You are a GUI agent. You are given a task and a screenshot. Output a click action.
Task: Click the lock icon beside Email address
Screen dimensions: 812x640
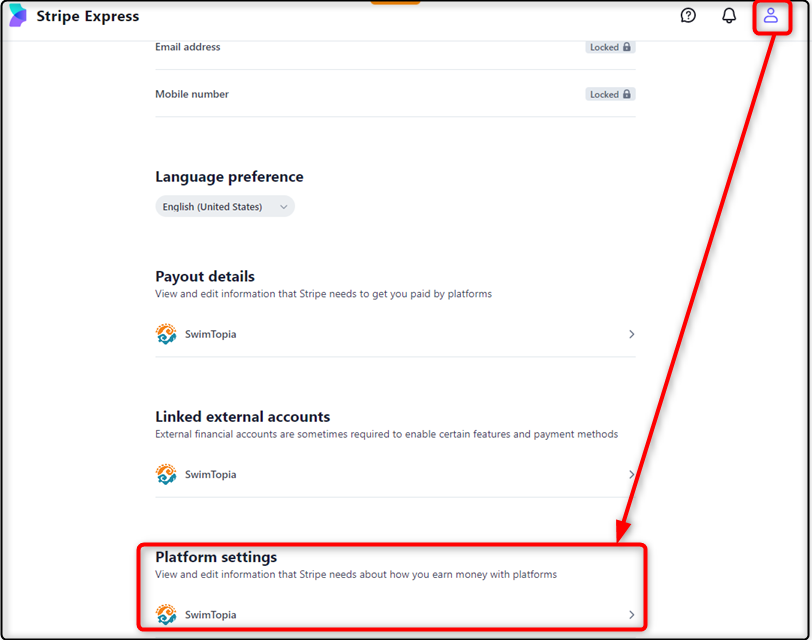[x=627, y=47]
